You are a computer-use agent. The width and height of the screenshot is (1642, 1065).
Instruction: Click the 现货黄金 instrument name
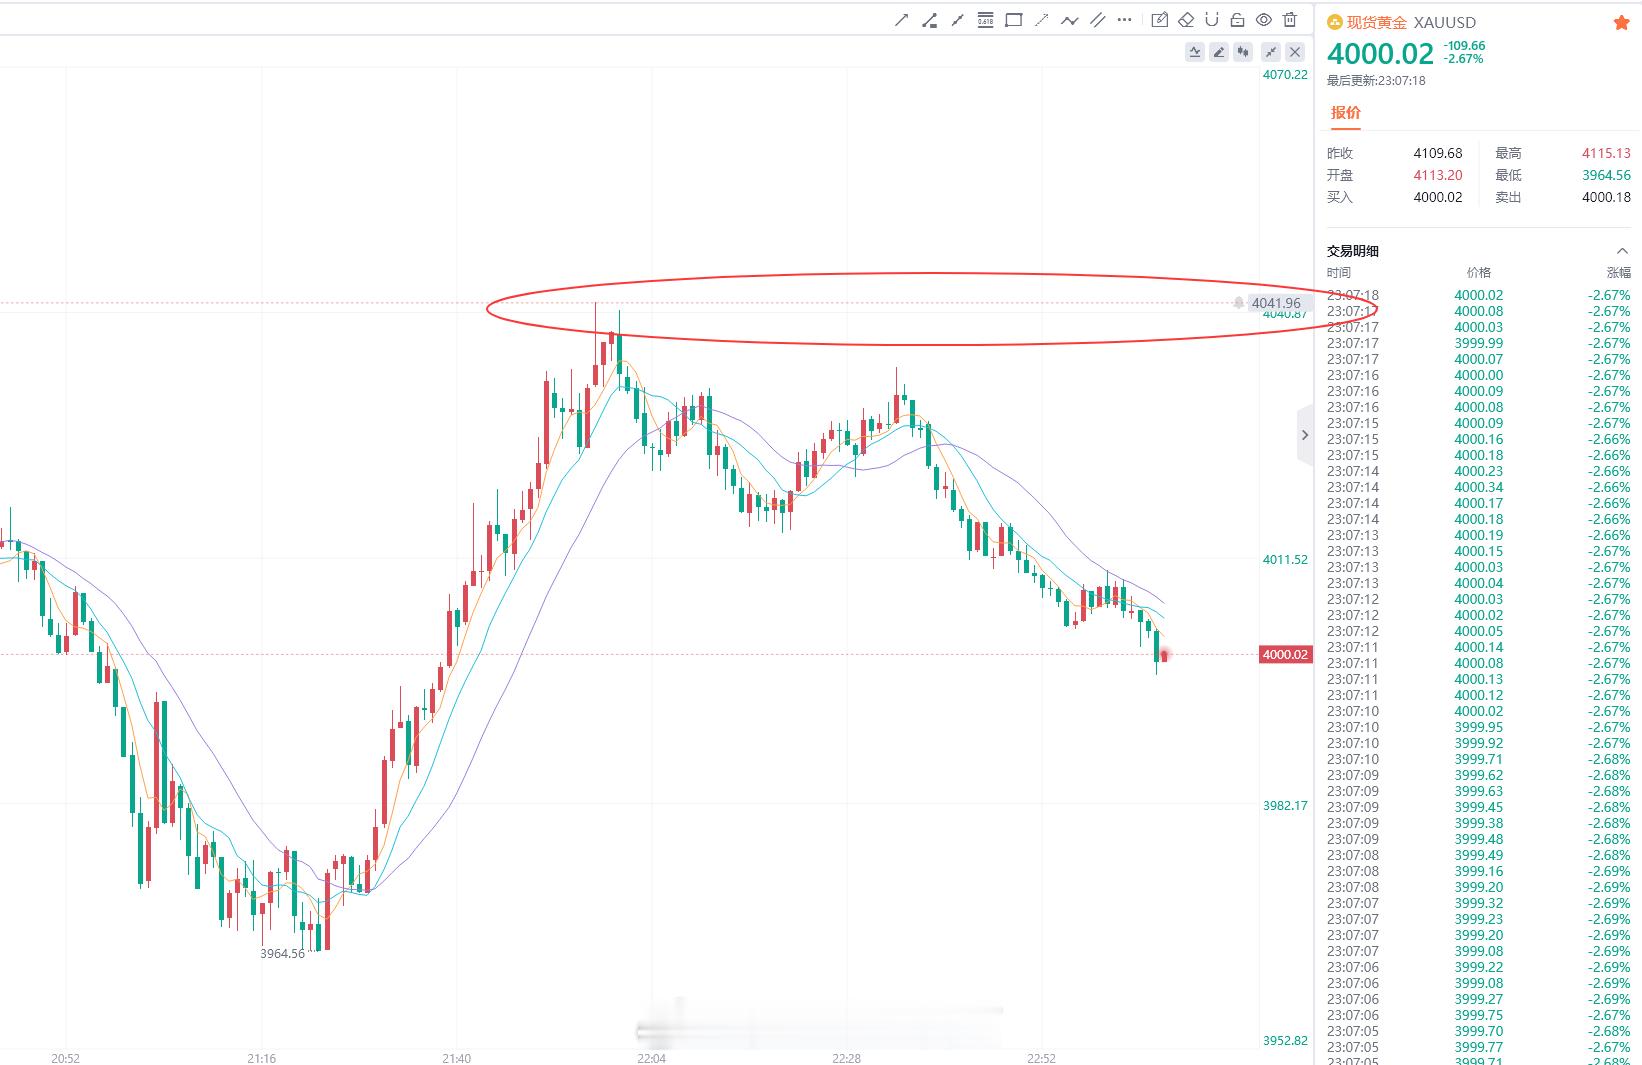pyautogui.click(x=1377, y=22)
